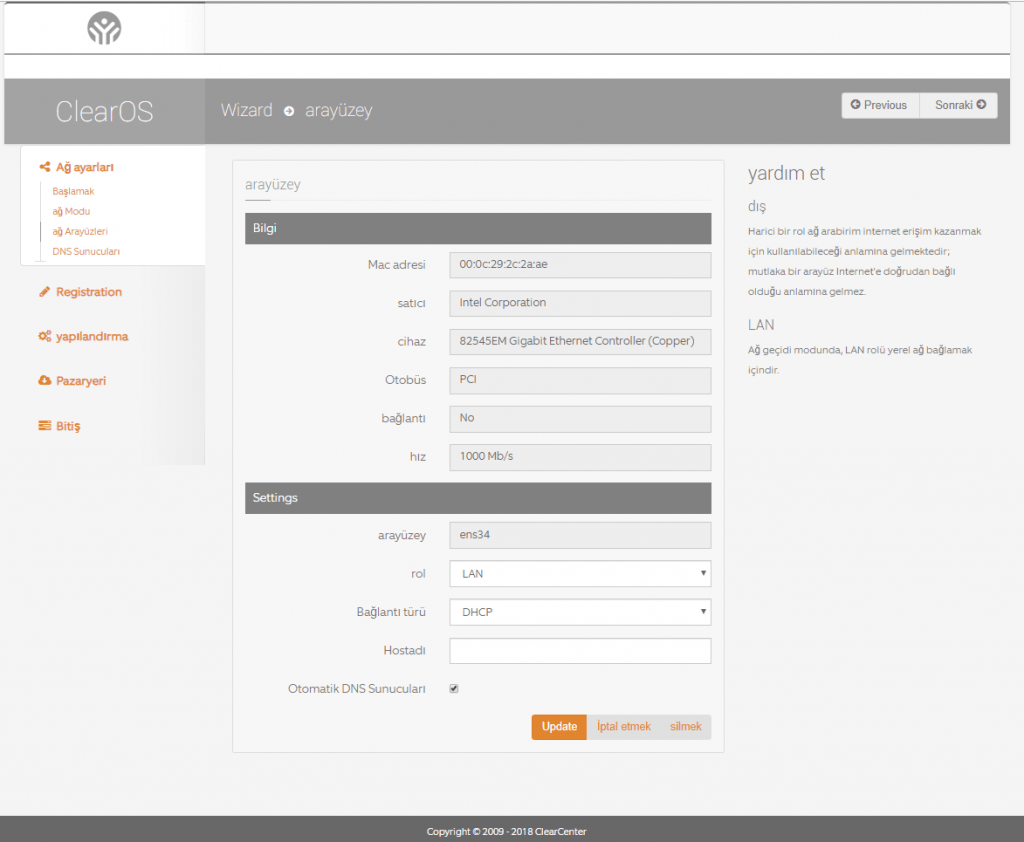The width and height of the screenshot is (1024, 842).
Task: Click the right arrow icon on Sonraki
Action: click(x=981, y=105)
